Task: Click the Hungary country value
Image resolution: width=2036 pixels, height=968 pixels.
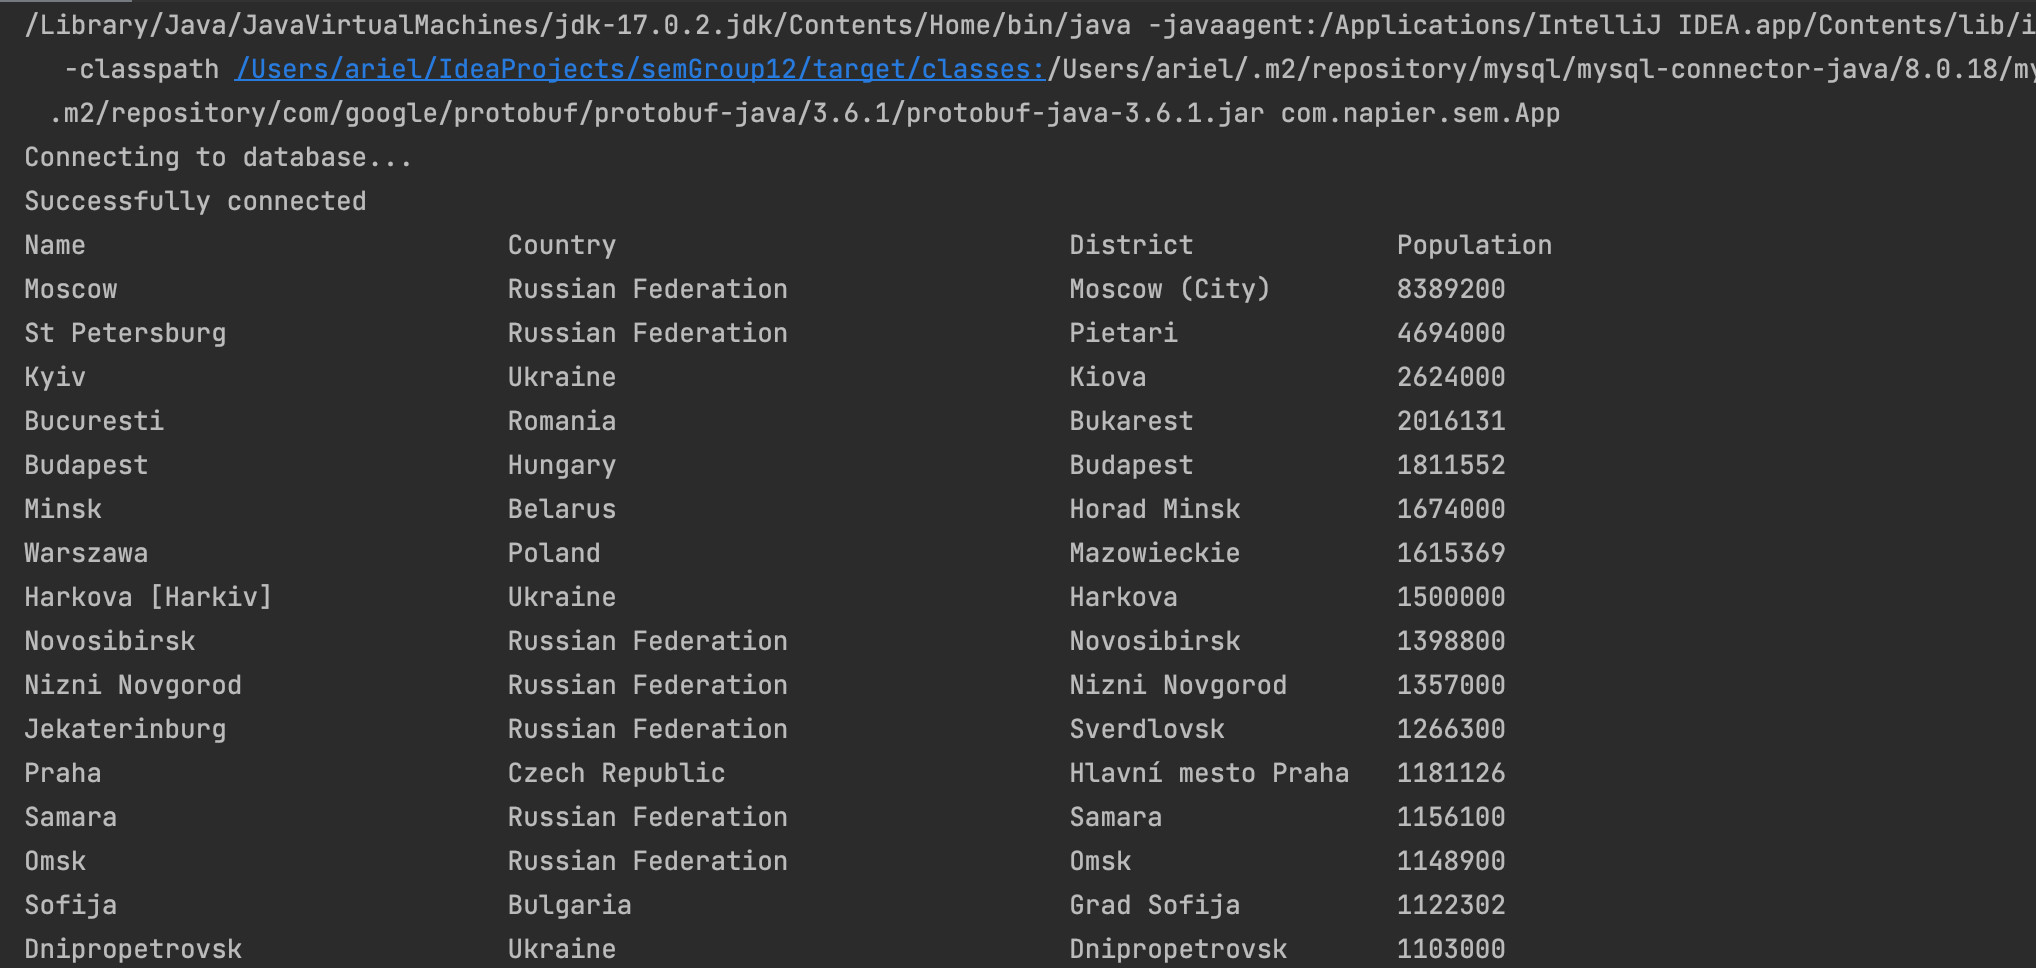Action: point(562,465)
